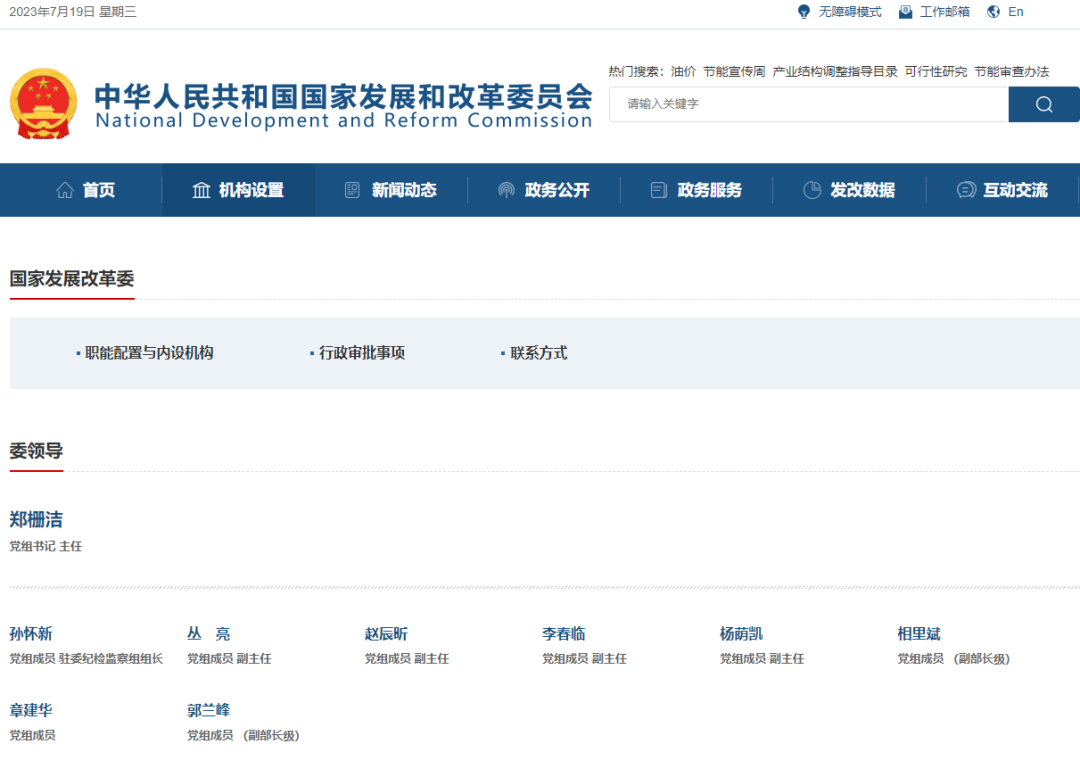Open the 机构设置 navigation tab
The image size is (1080, 769).
coord(238,190)
